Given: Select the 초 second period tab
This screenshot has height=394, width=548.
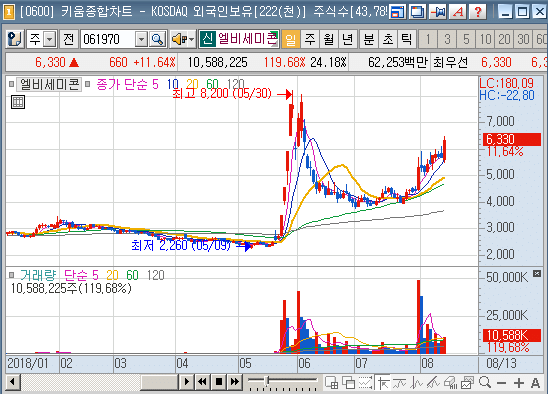Looking at the screenshot, I should [388, 39].
